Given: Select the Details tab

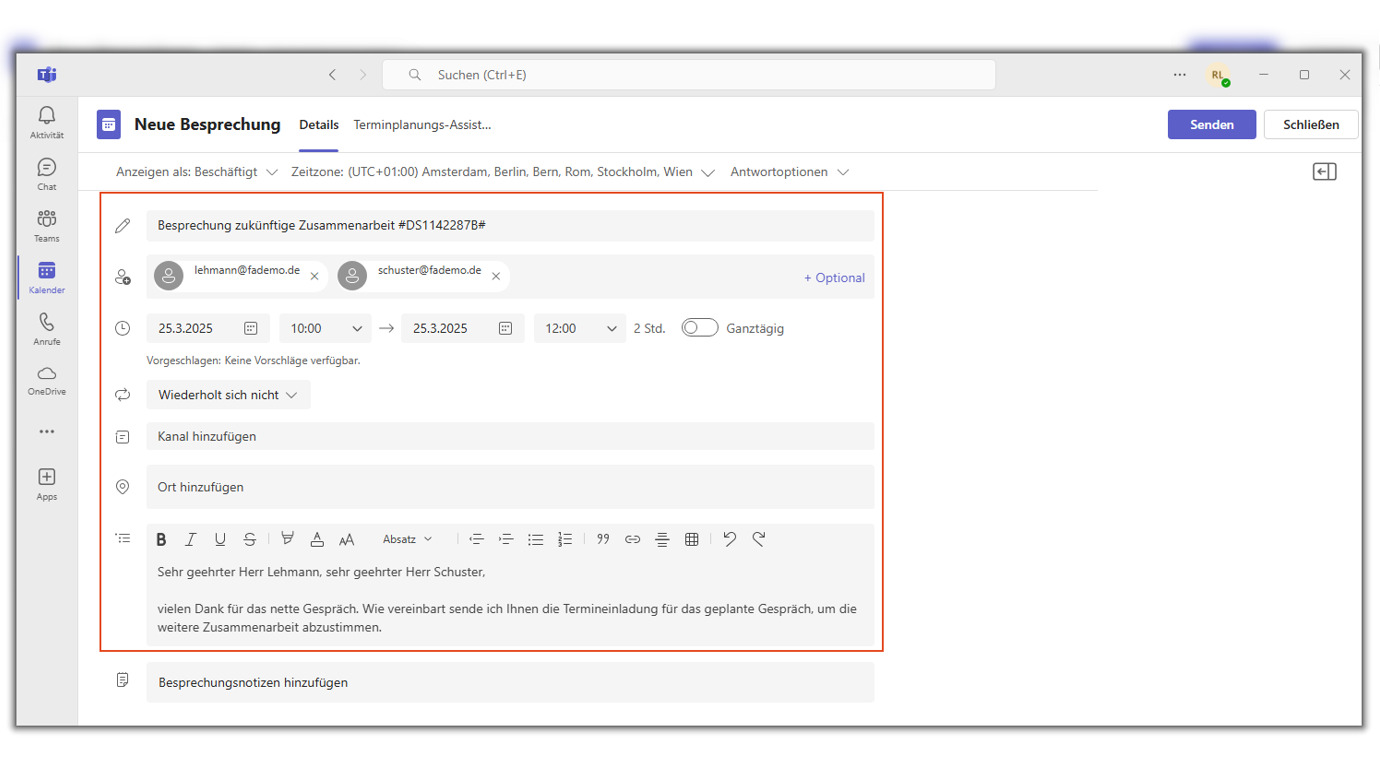Looking at the screenshot, I should [x=319, y=125].
